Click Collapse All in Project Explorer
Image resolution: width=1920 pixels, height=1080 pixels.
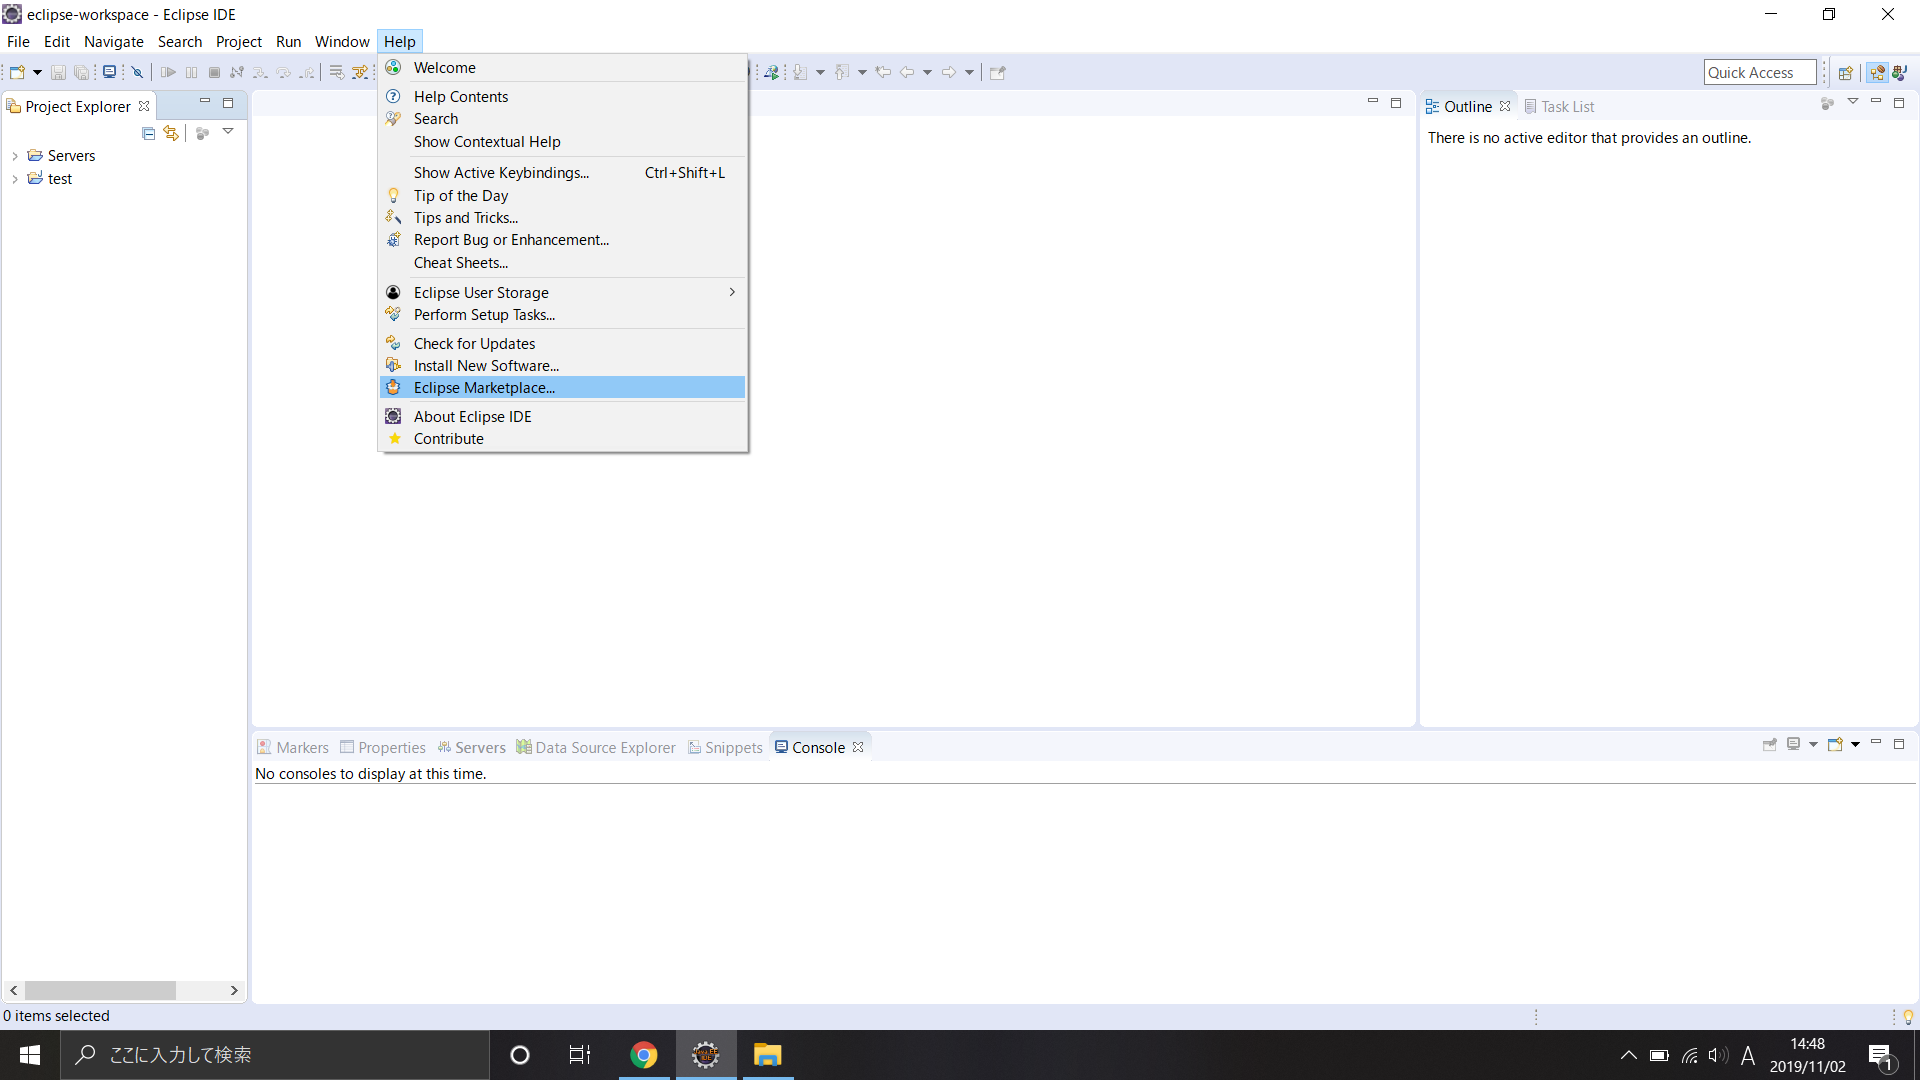tap(149, 133)
